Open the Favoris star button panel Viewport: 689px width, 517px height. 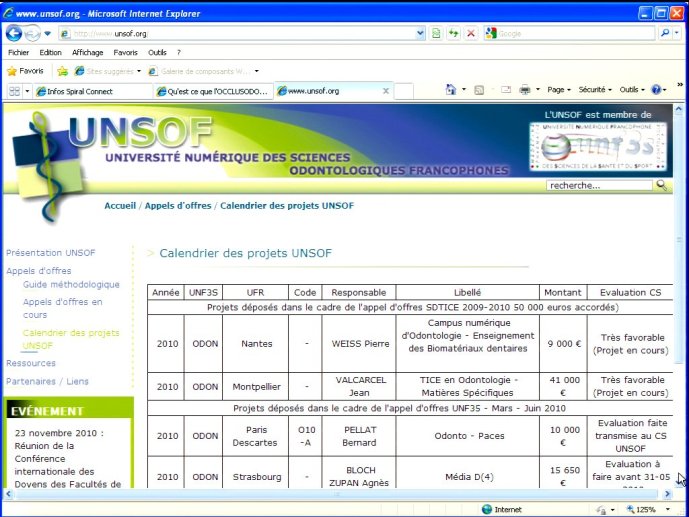point(25,71)
